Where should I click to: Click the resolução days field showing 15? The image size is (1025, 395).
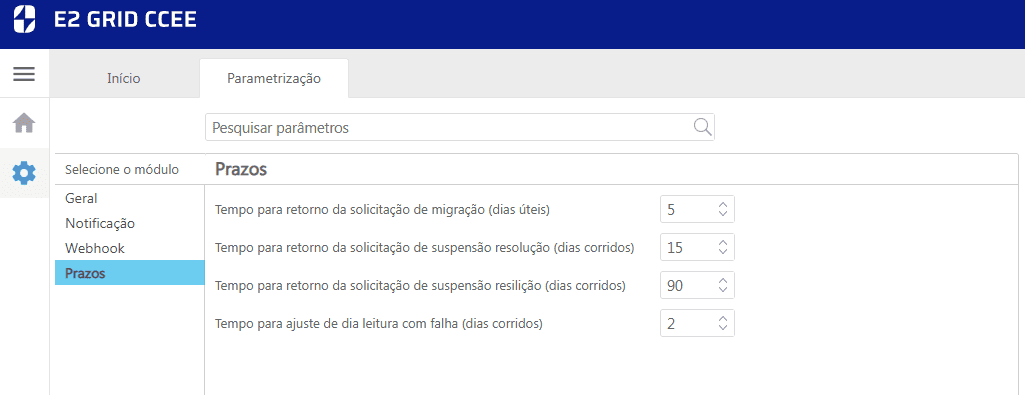point(697,247)
